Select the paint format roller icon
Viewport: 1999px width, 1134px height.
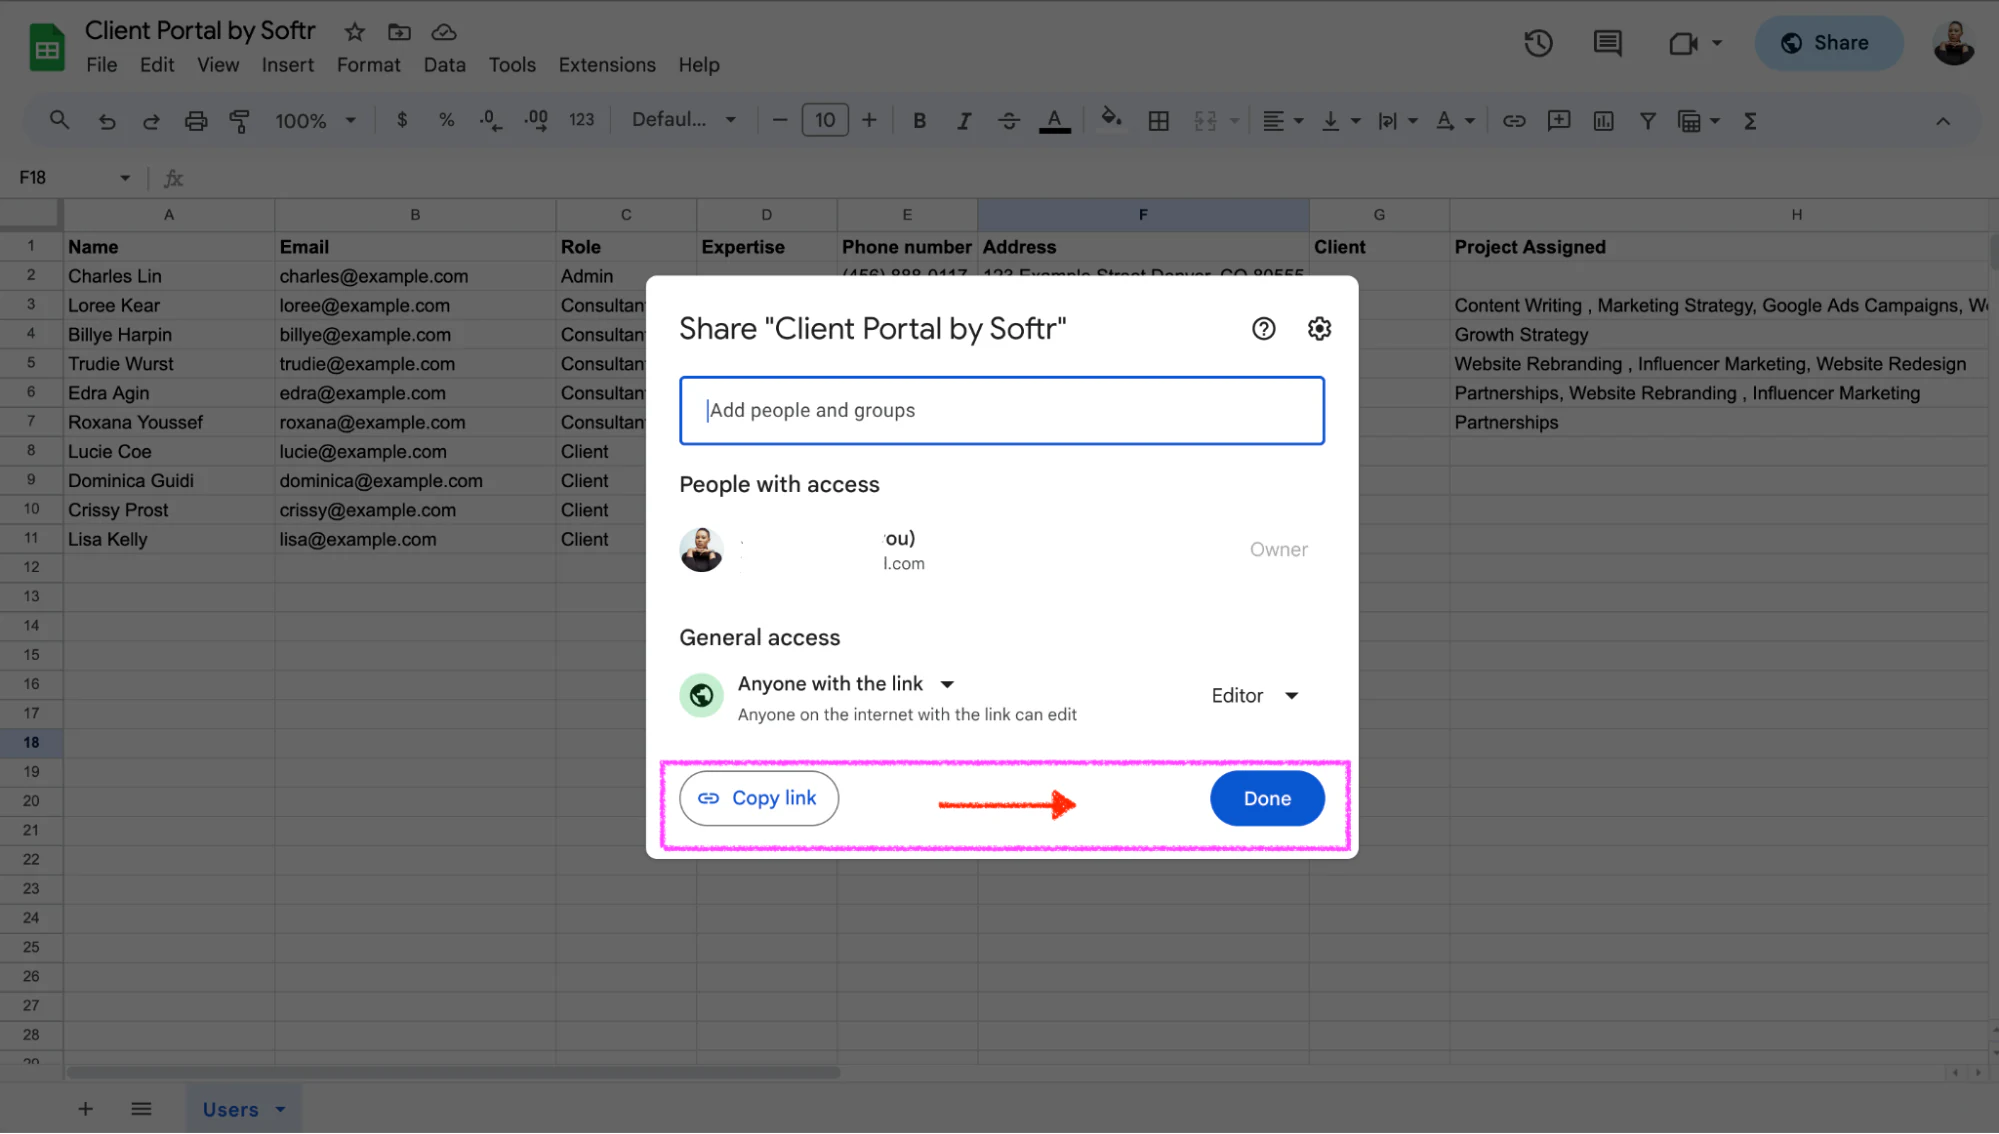coord(240,121)
